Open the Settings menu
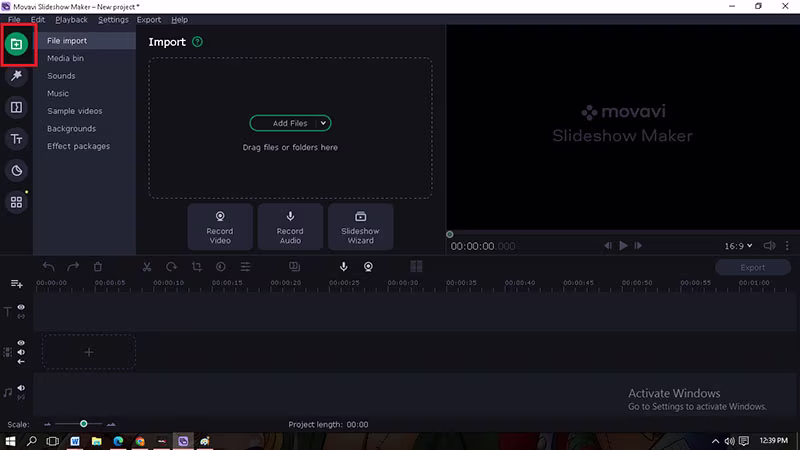 click(113, 20)
